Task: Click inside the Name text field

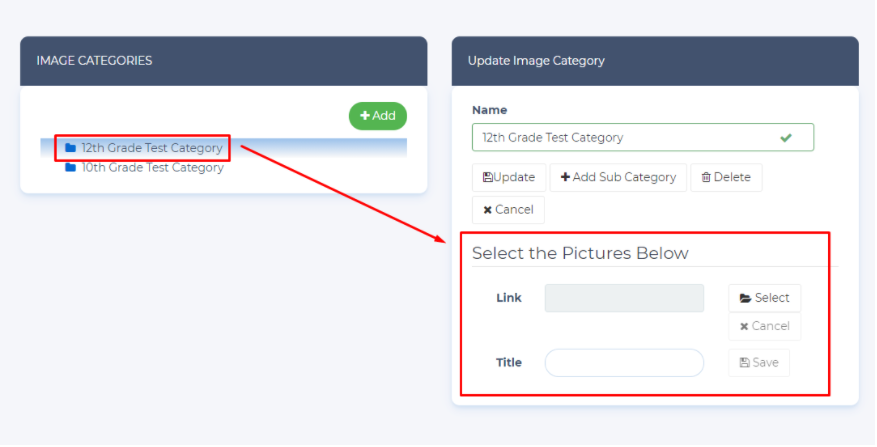Action: click(x=620, y=138)
